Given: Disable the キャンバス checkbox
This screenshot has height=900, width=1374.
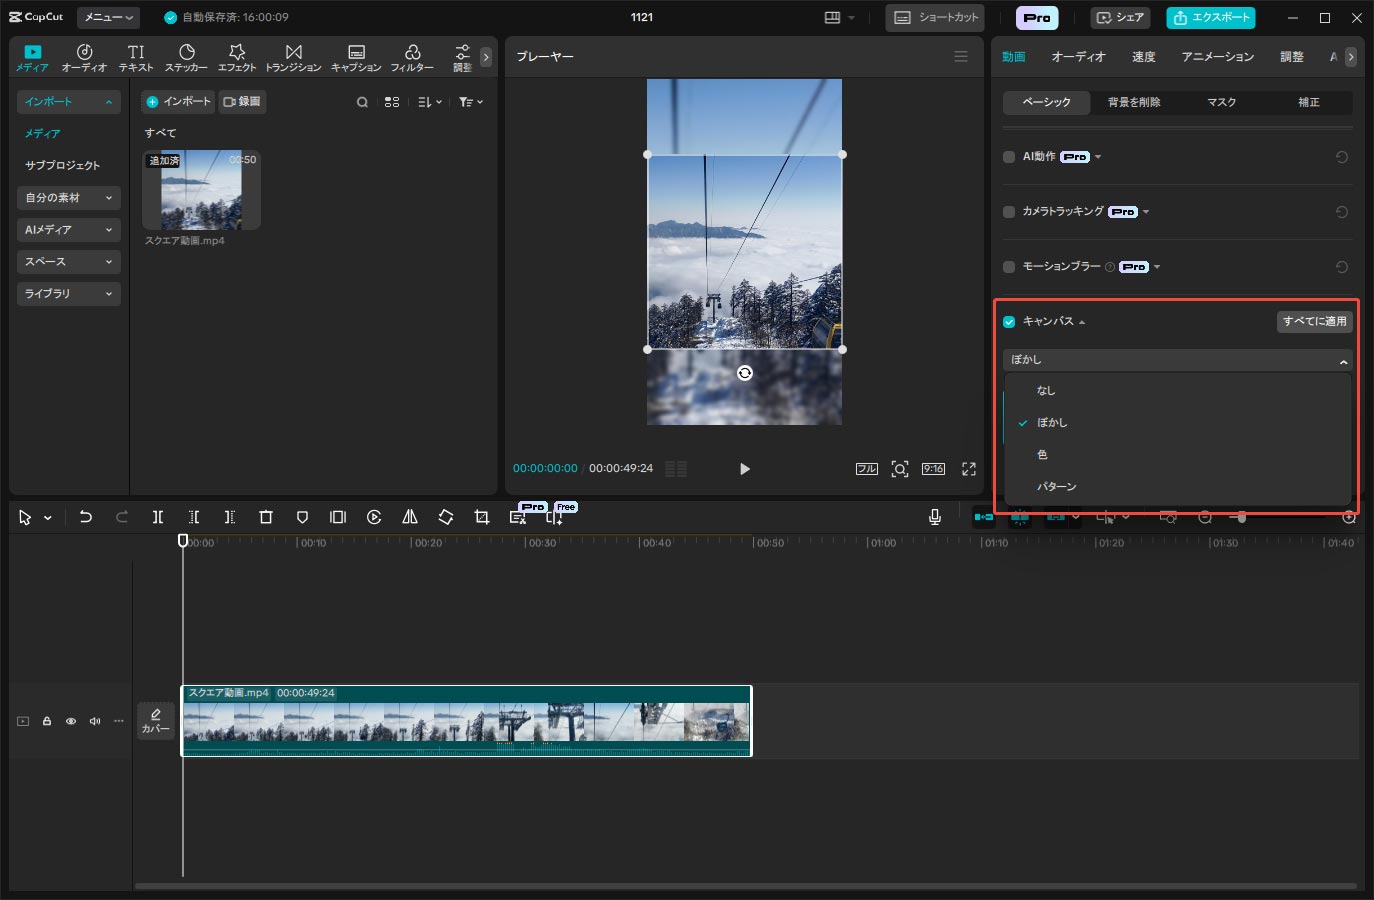Looking at the screenshot, I should click(x=1009, y=322).
